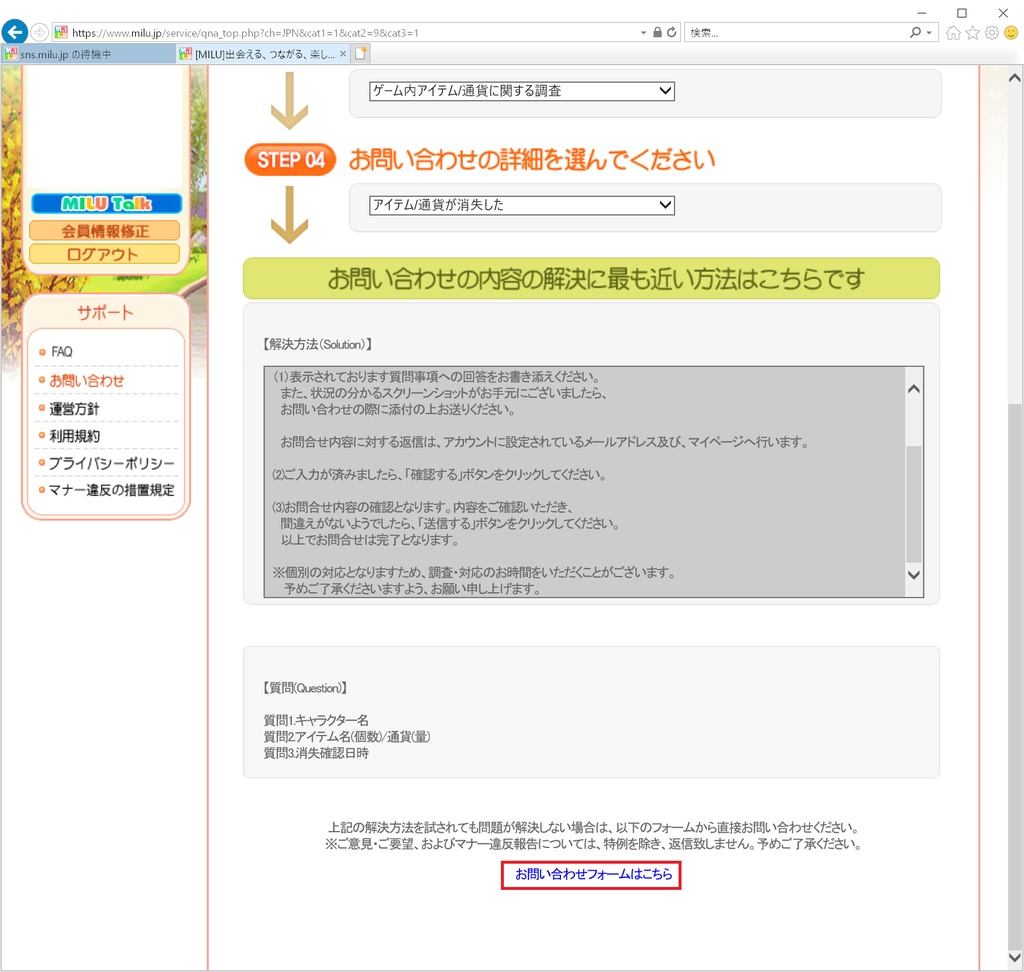Click the refresh icon in address bar
This screenshot has width=1024, height=972.
coord(671,32)
